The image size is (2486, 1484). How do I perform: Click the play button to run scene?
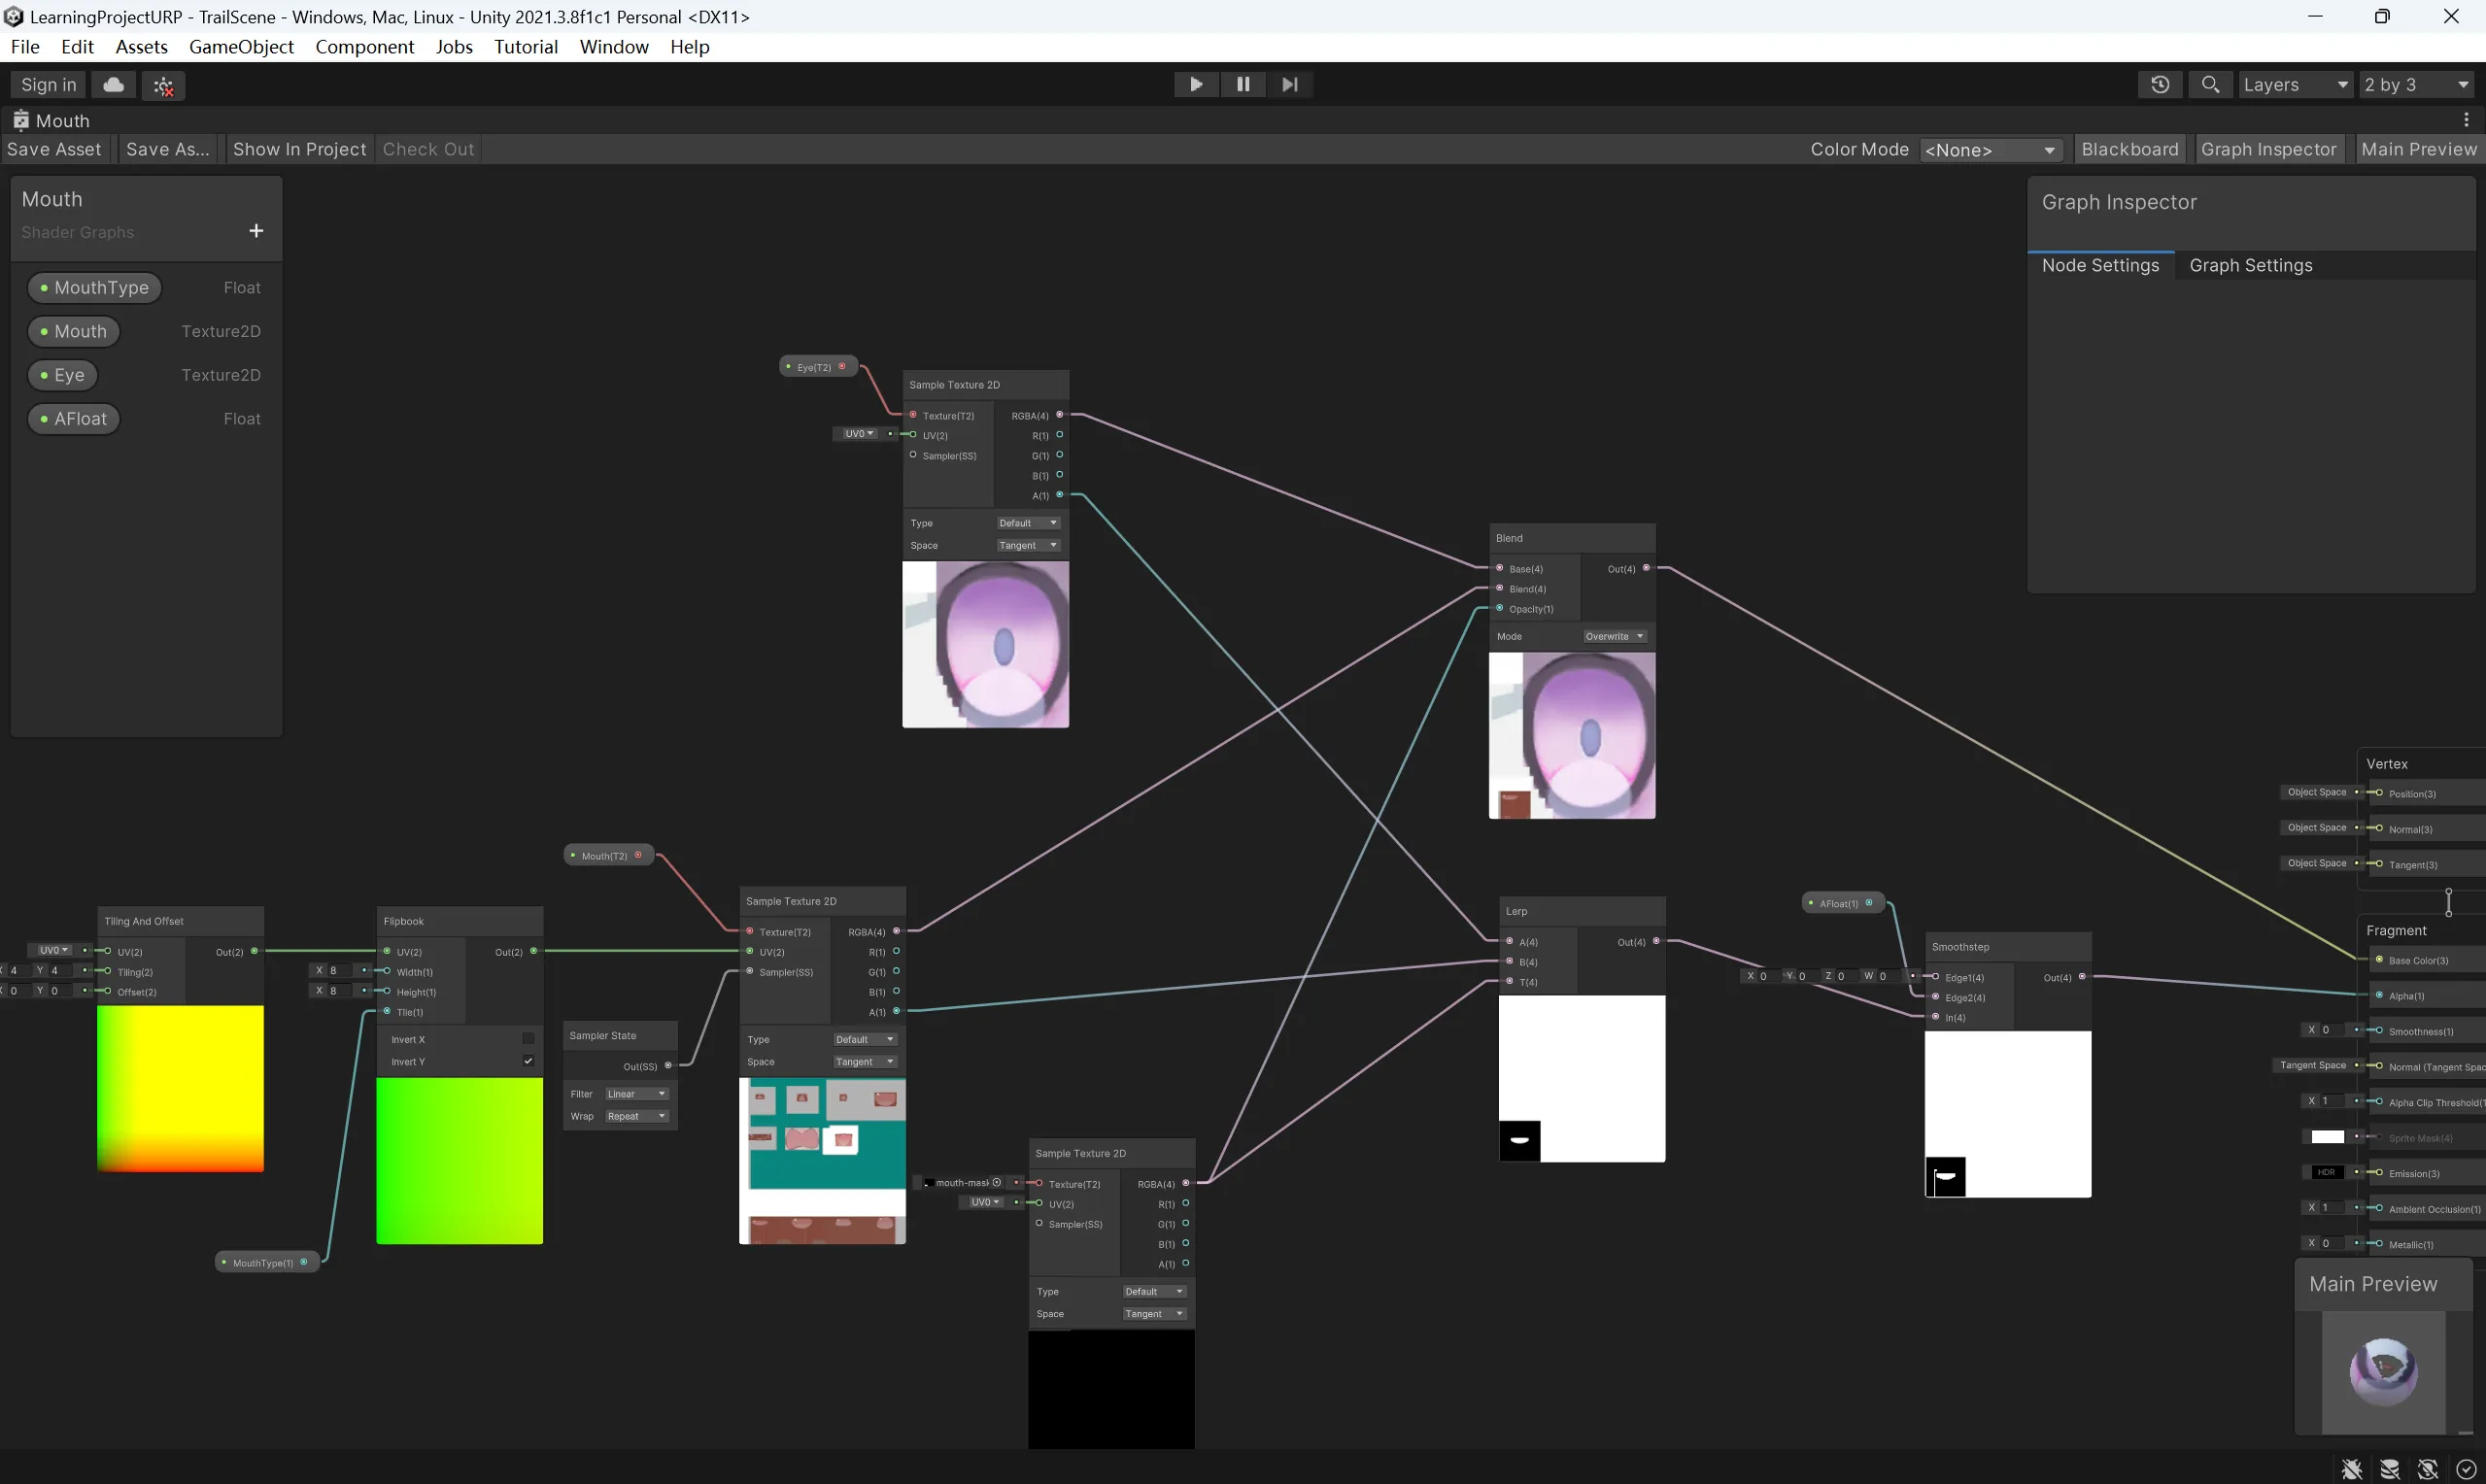coord(1194,83)
